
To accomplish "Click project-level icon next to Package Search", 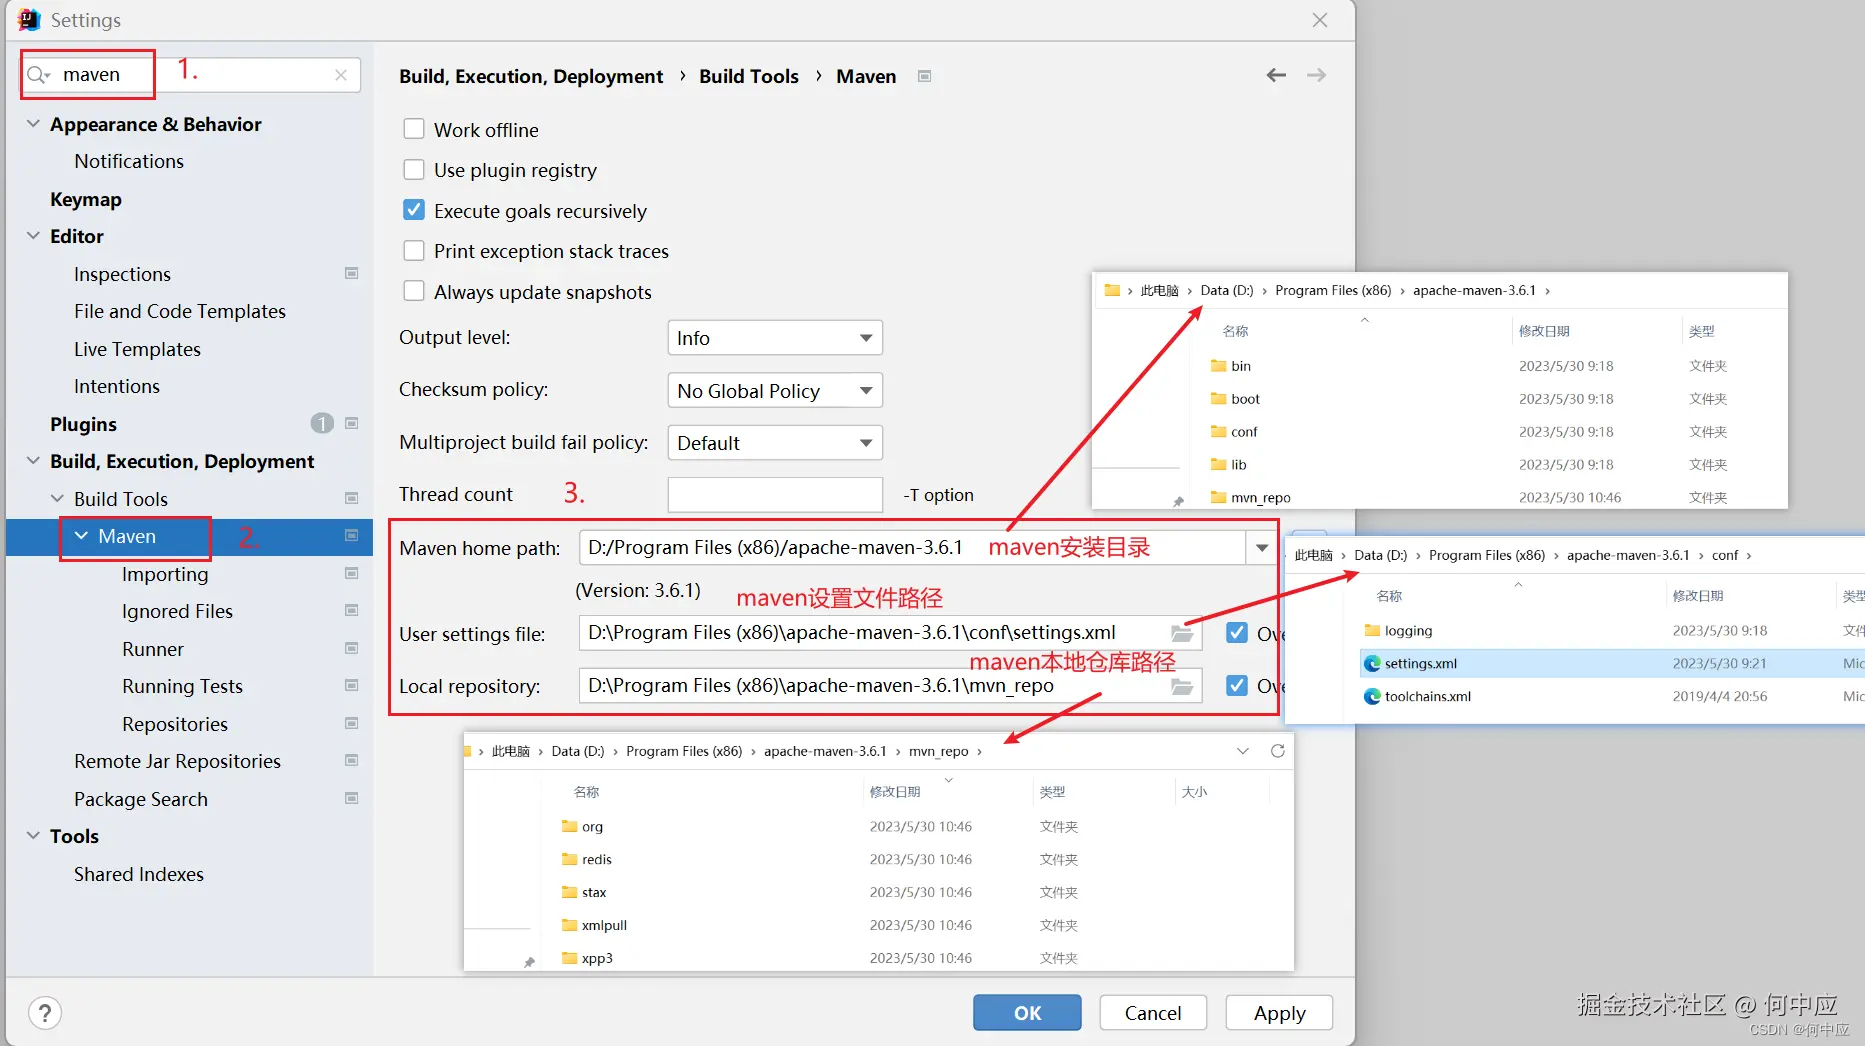I will click(352, 798).
